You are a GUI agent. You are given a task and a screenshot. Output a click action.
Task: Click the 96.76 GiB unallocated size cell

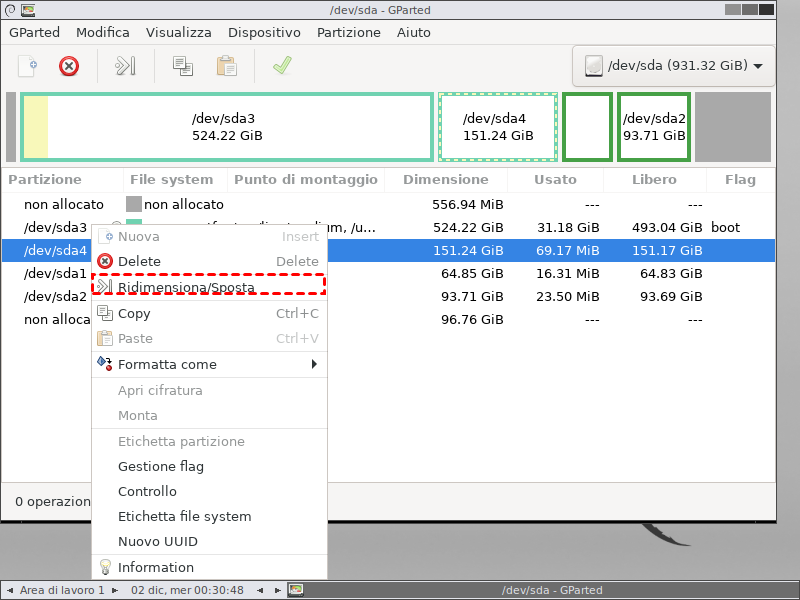pos(472,319)
